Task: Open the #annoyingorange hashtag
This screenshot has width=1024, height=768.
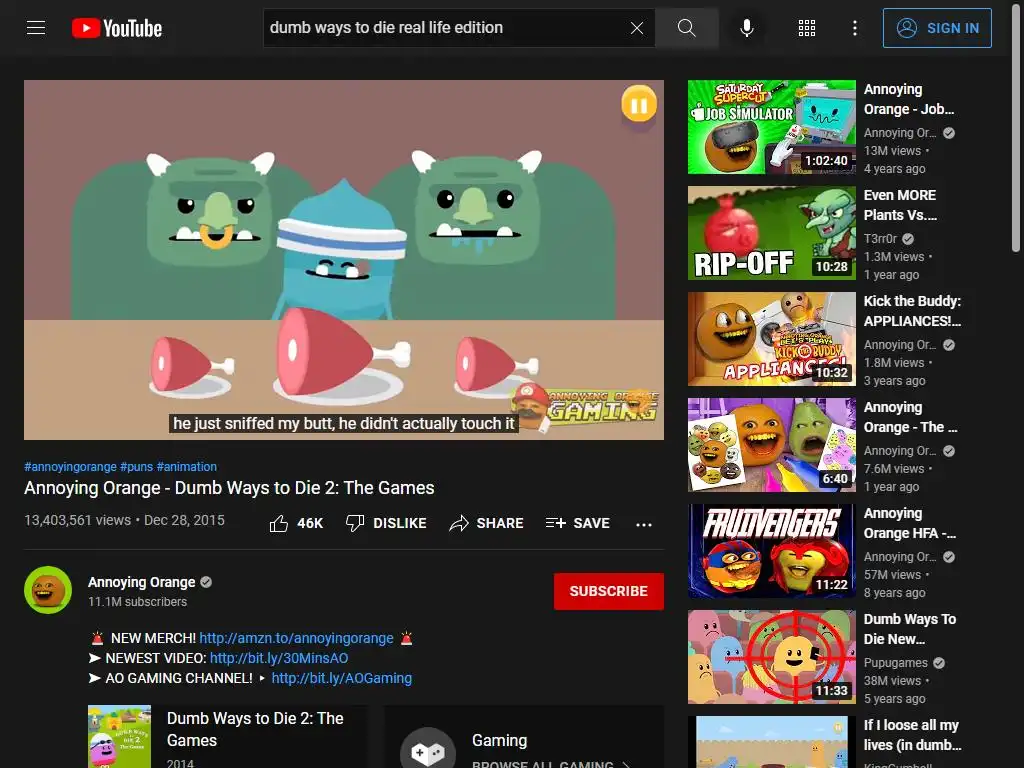Action: [x=71, y=466]
